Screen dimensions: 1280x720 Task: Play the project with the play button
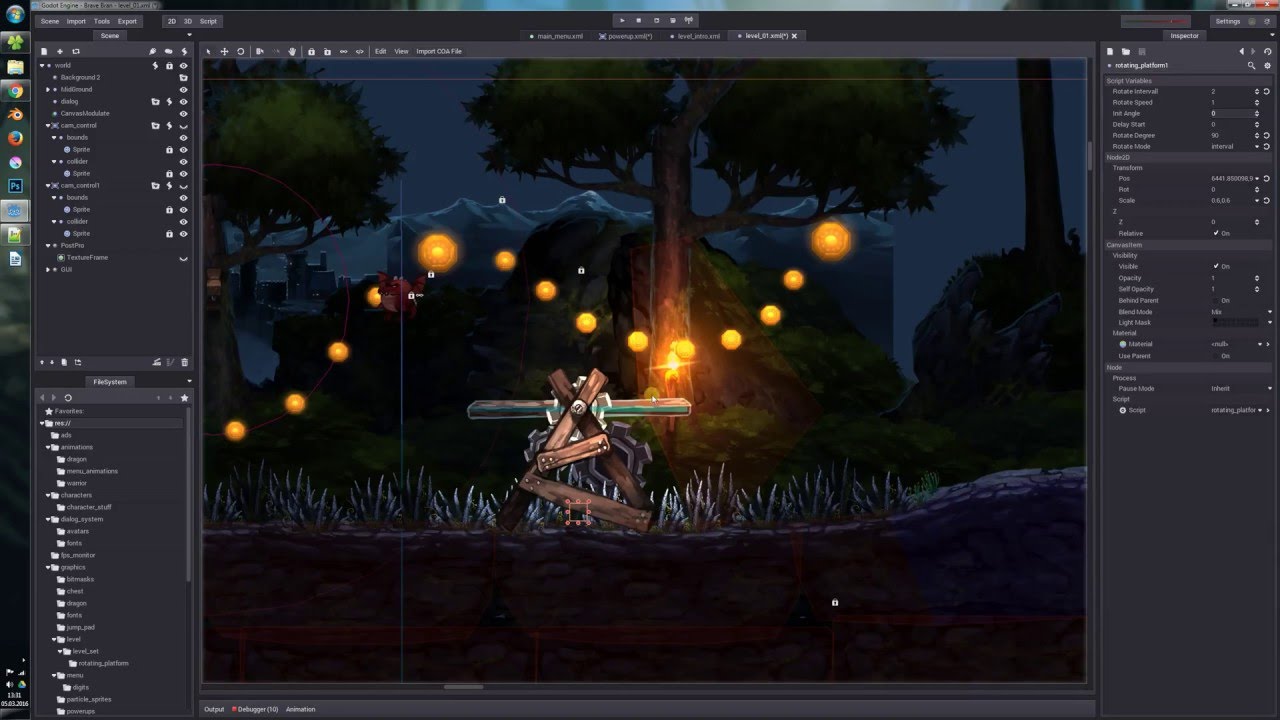622,20
